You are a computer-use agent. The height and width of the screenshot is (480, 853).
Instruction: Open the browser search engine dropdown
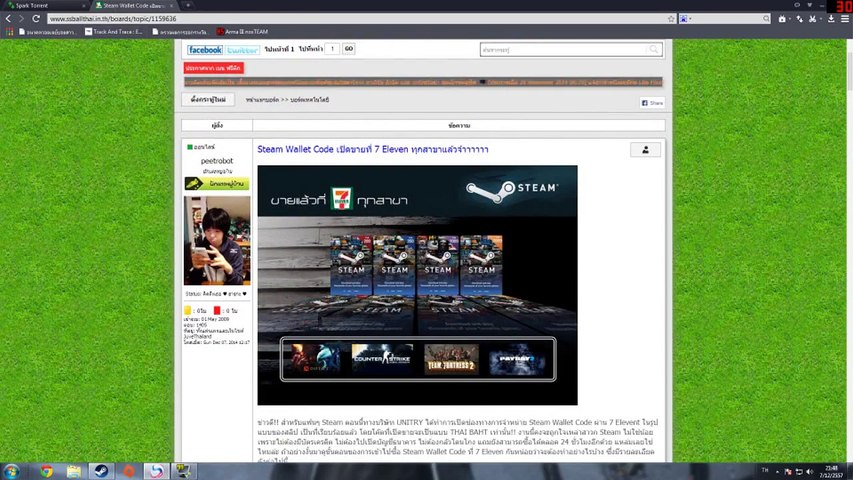pos(686,19)
